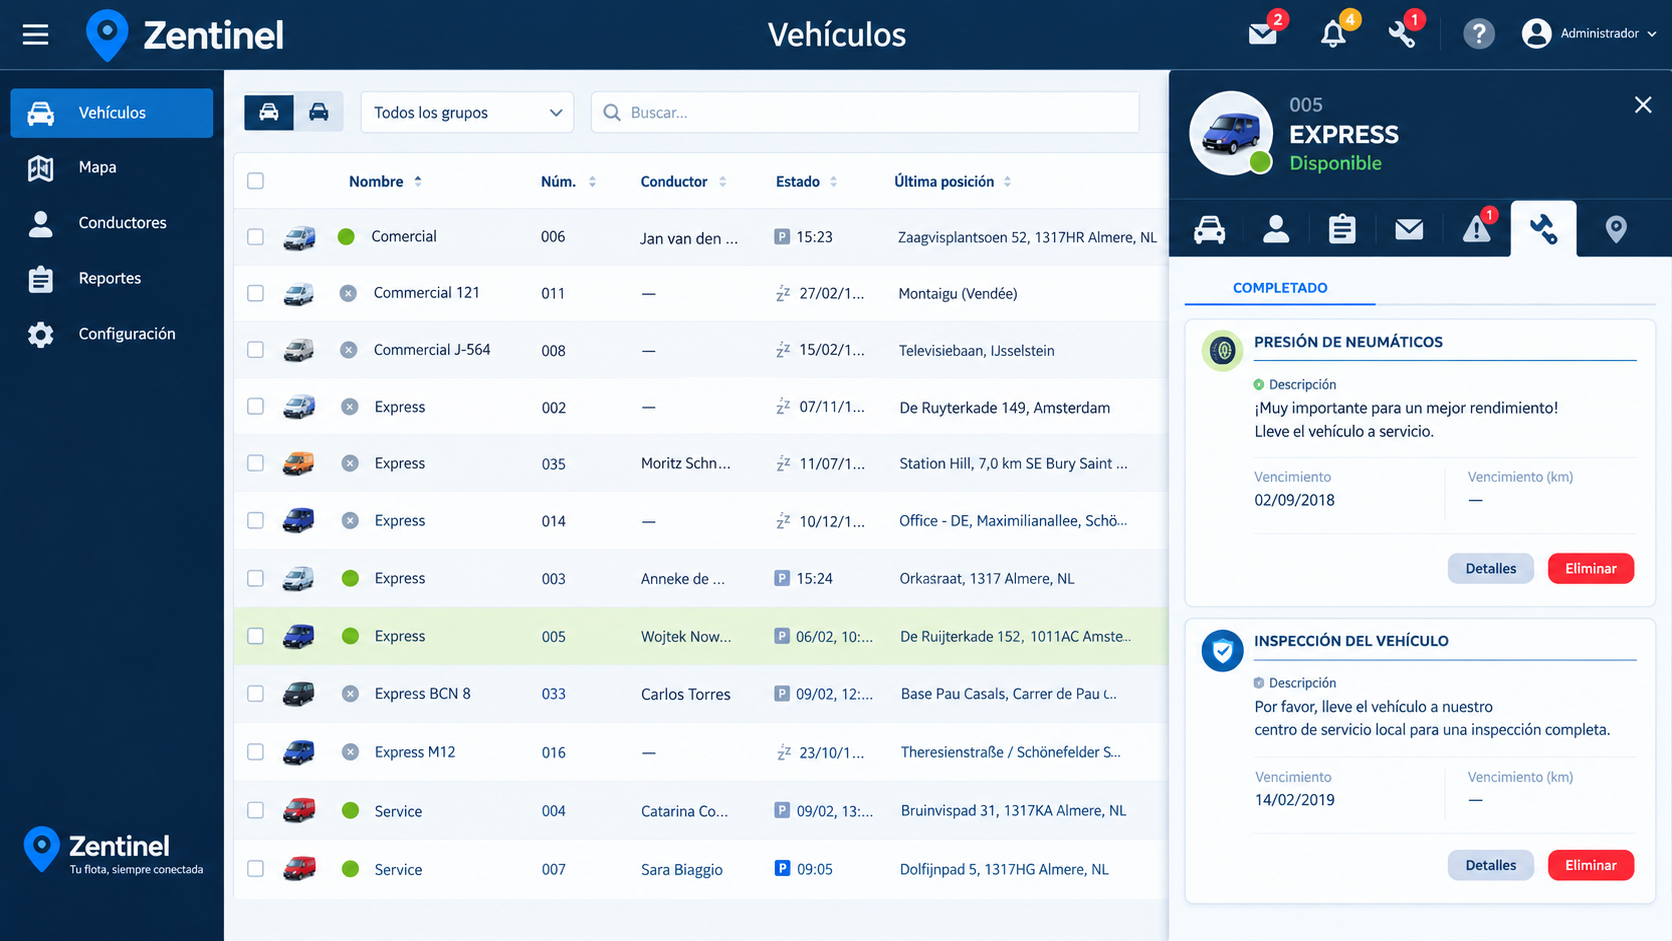1672x941 pixels.
Task: Open the help question mark
Action: coord(1478,34)
